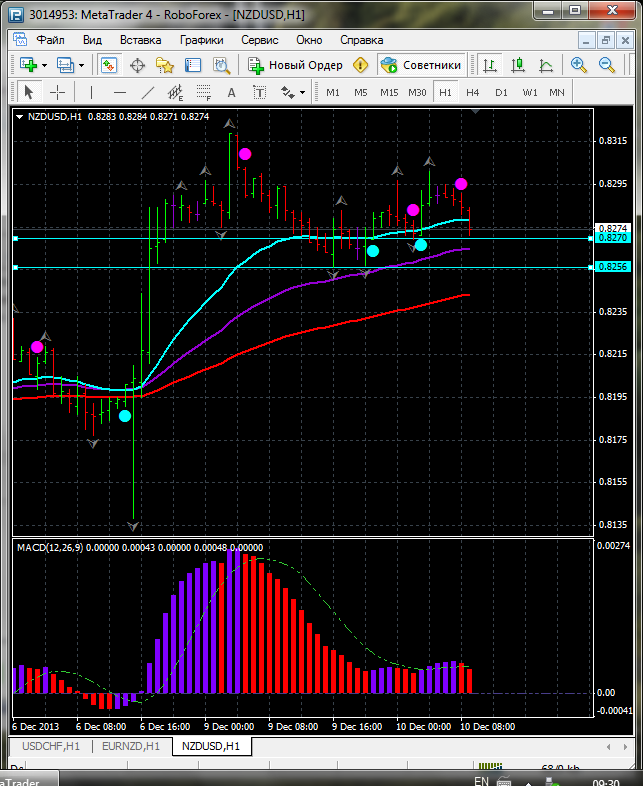Expand the arrows objects dropdown
643x786 pixels.
coord(303,92)
